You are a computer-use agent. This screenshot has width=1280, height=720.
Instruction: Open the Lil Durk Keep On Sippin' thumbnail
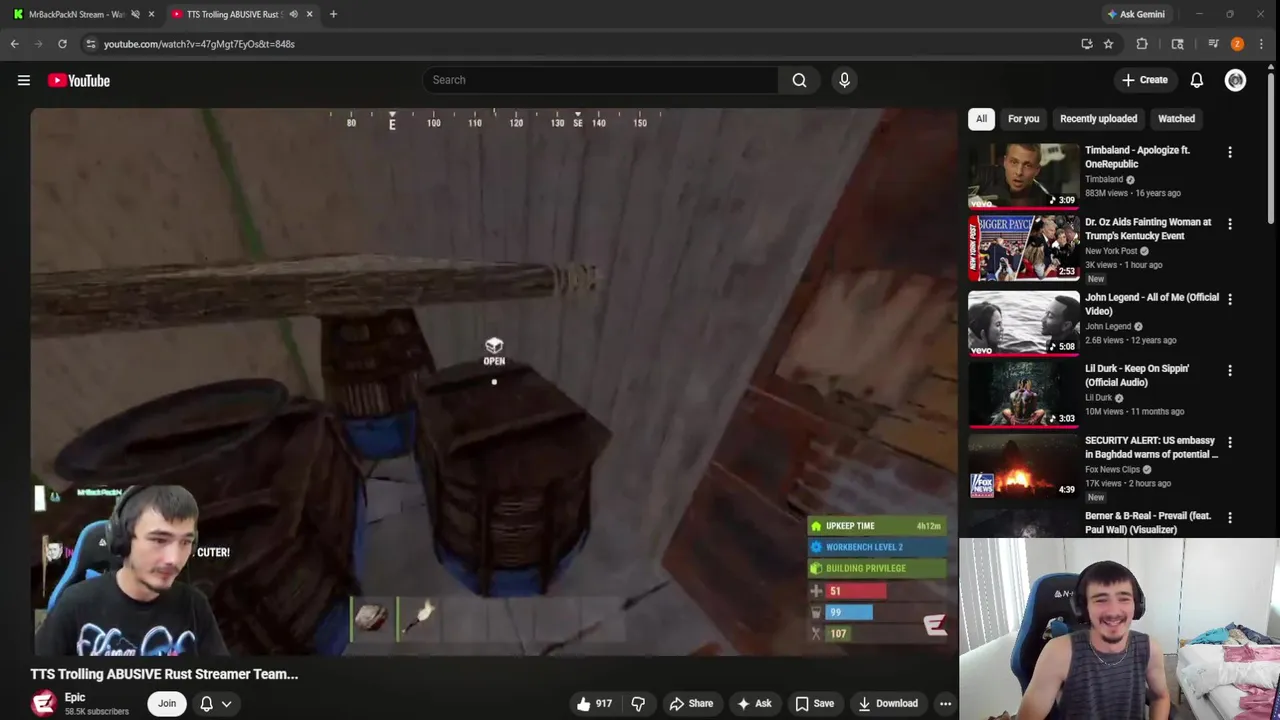click(1024, 394)
